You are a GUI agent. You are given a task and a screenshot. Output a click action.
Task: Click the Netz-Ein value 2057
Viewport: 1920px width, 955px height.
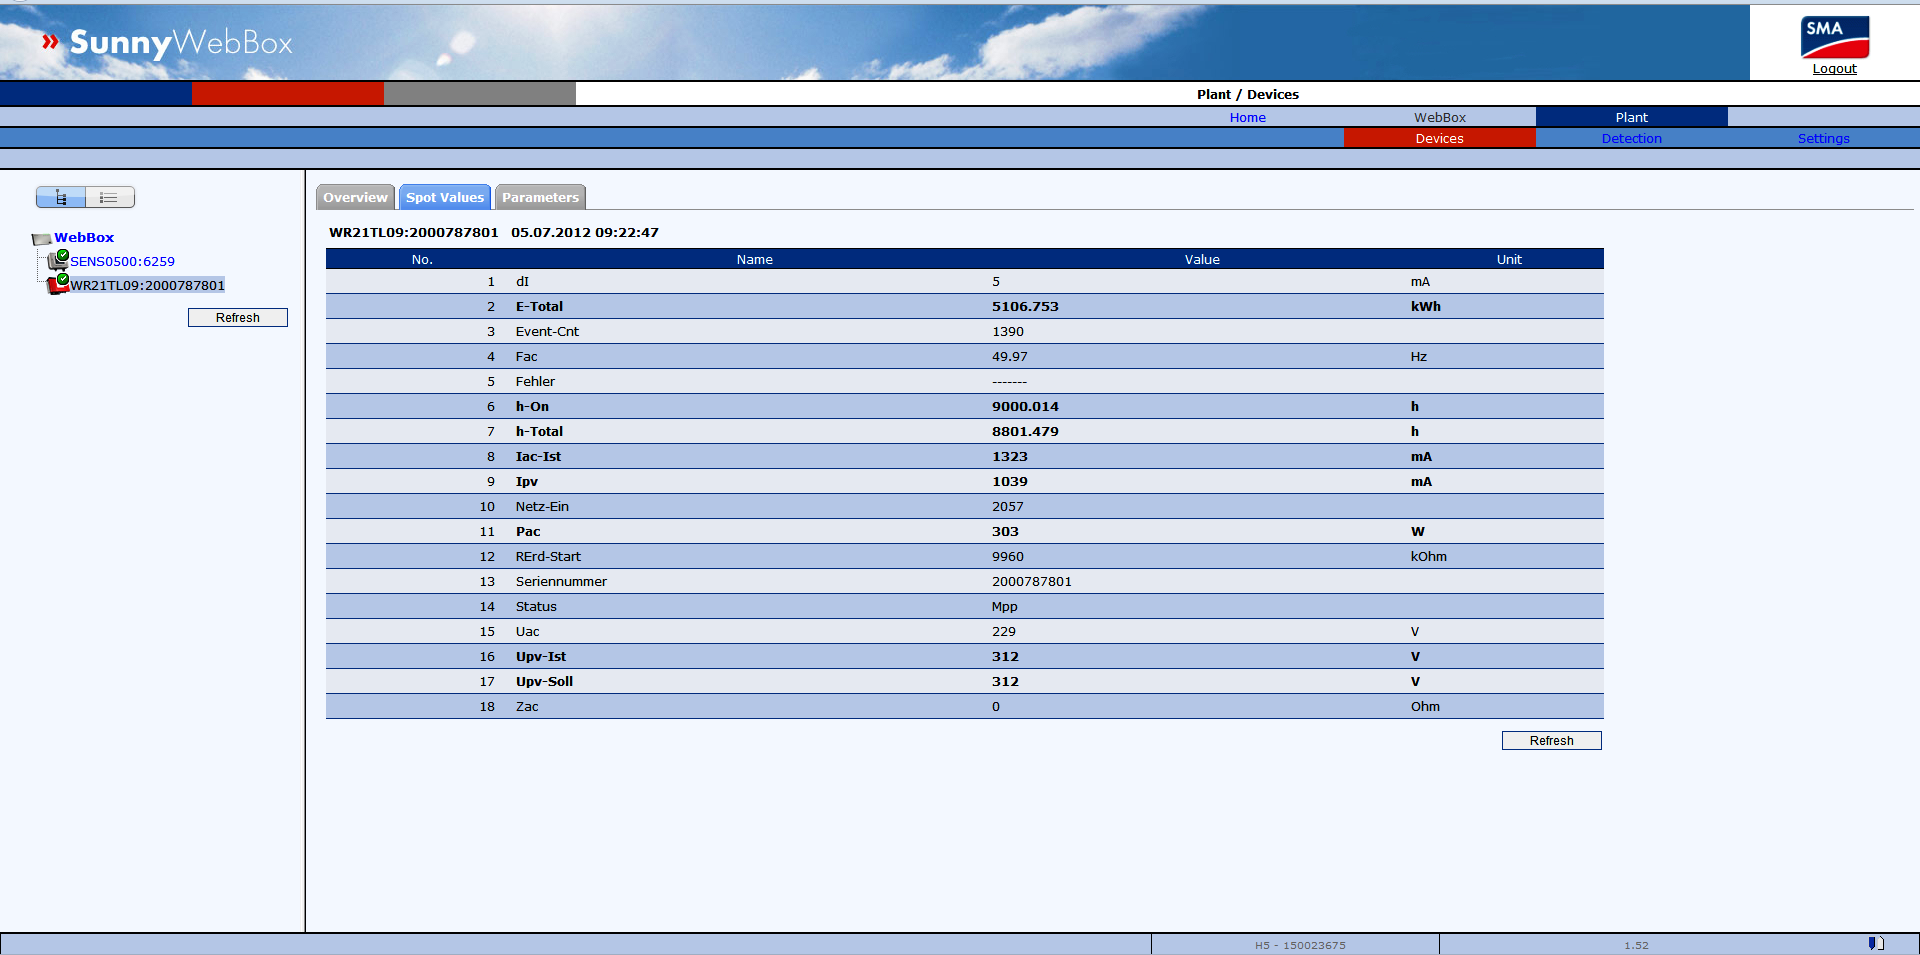1008,507
